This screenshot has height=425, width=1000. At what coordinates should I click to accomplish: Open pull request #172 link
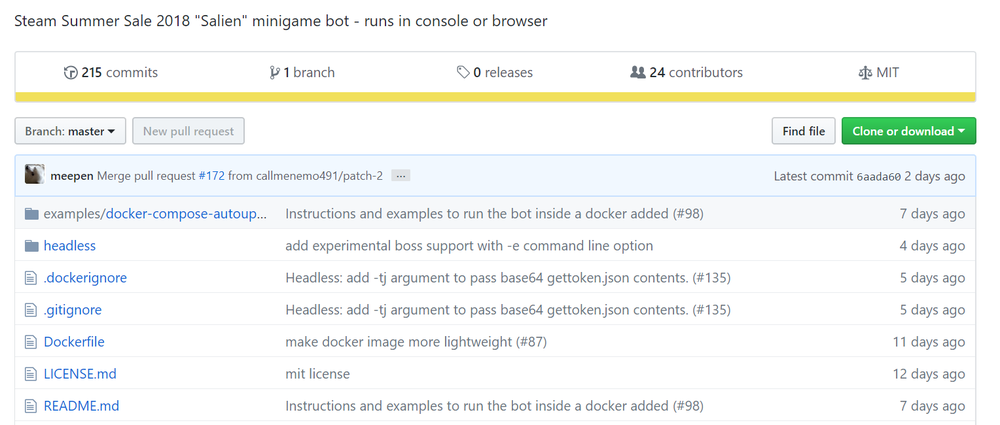click(x=211, y=175)
